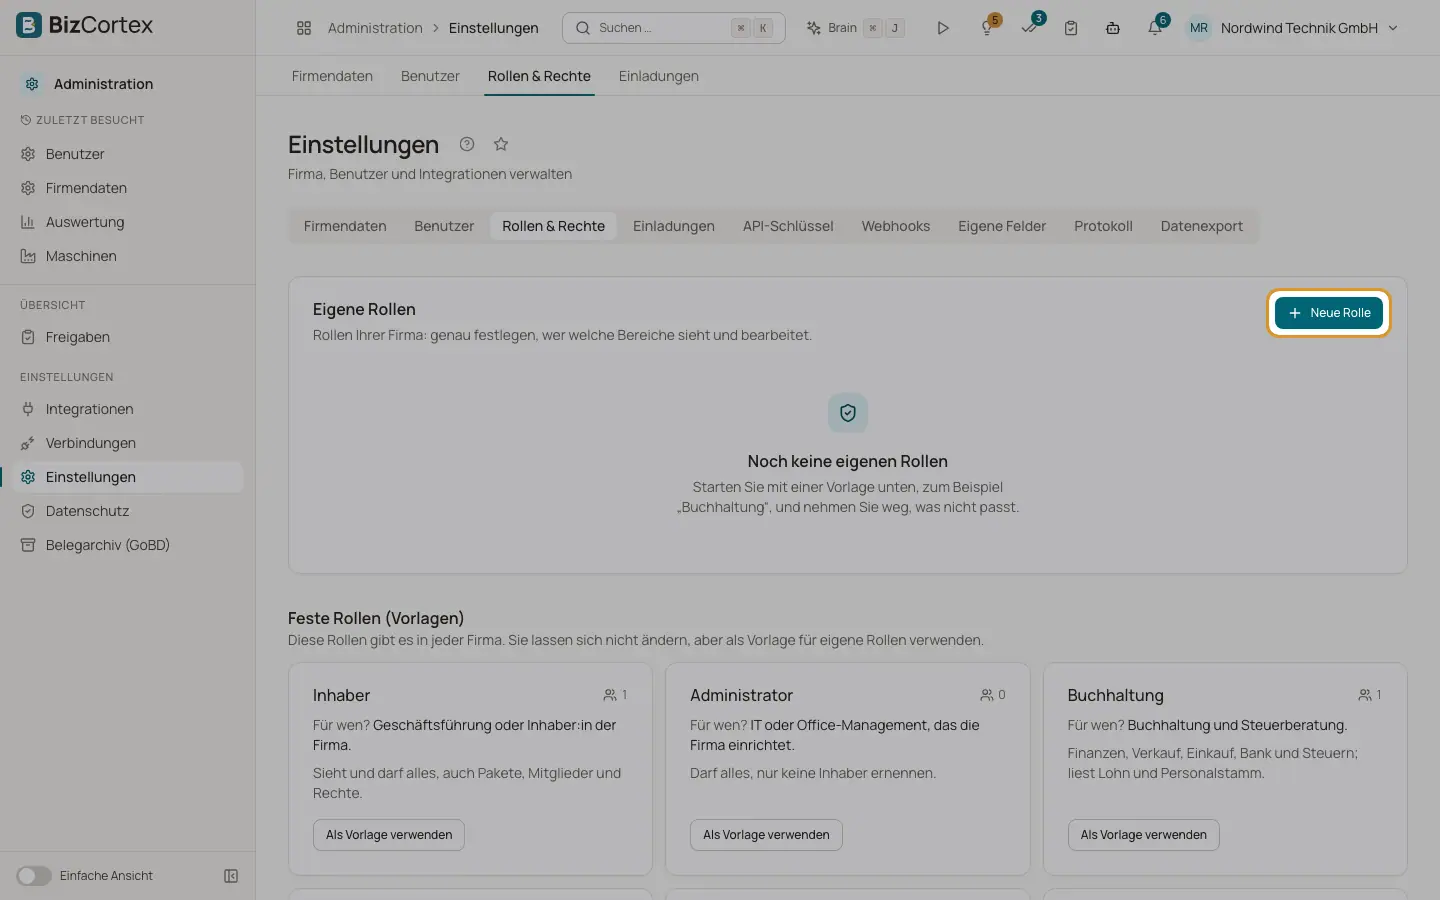Click the clipboard check icon in top bar
The image size is (1440, 900).
point(1071,28)
